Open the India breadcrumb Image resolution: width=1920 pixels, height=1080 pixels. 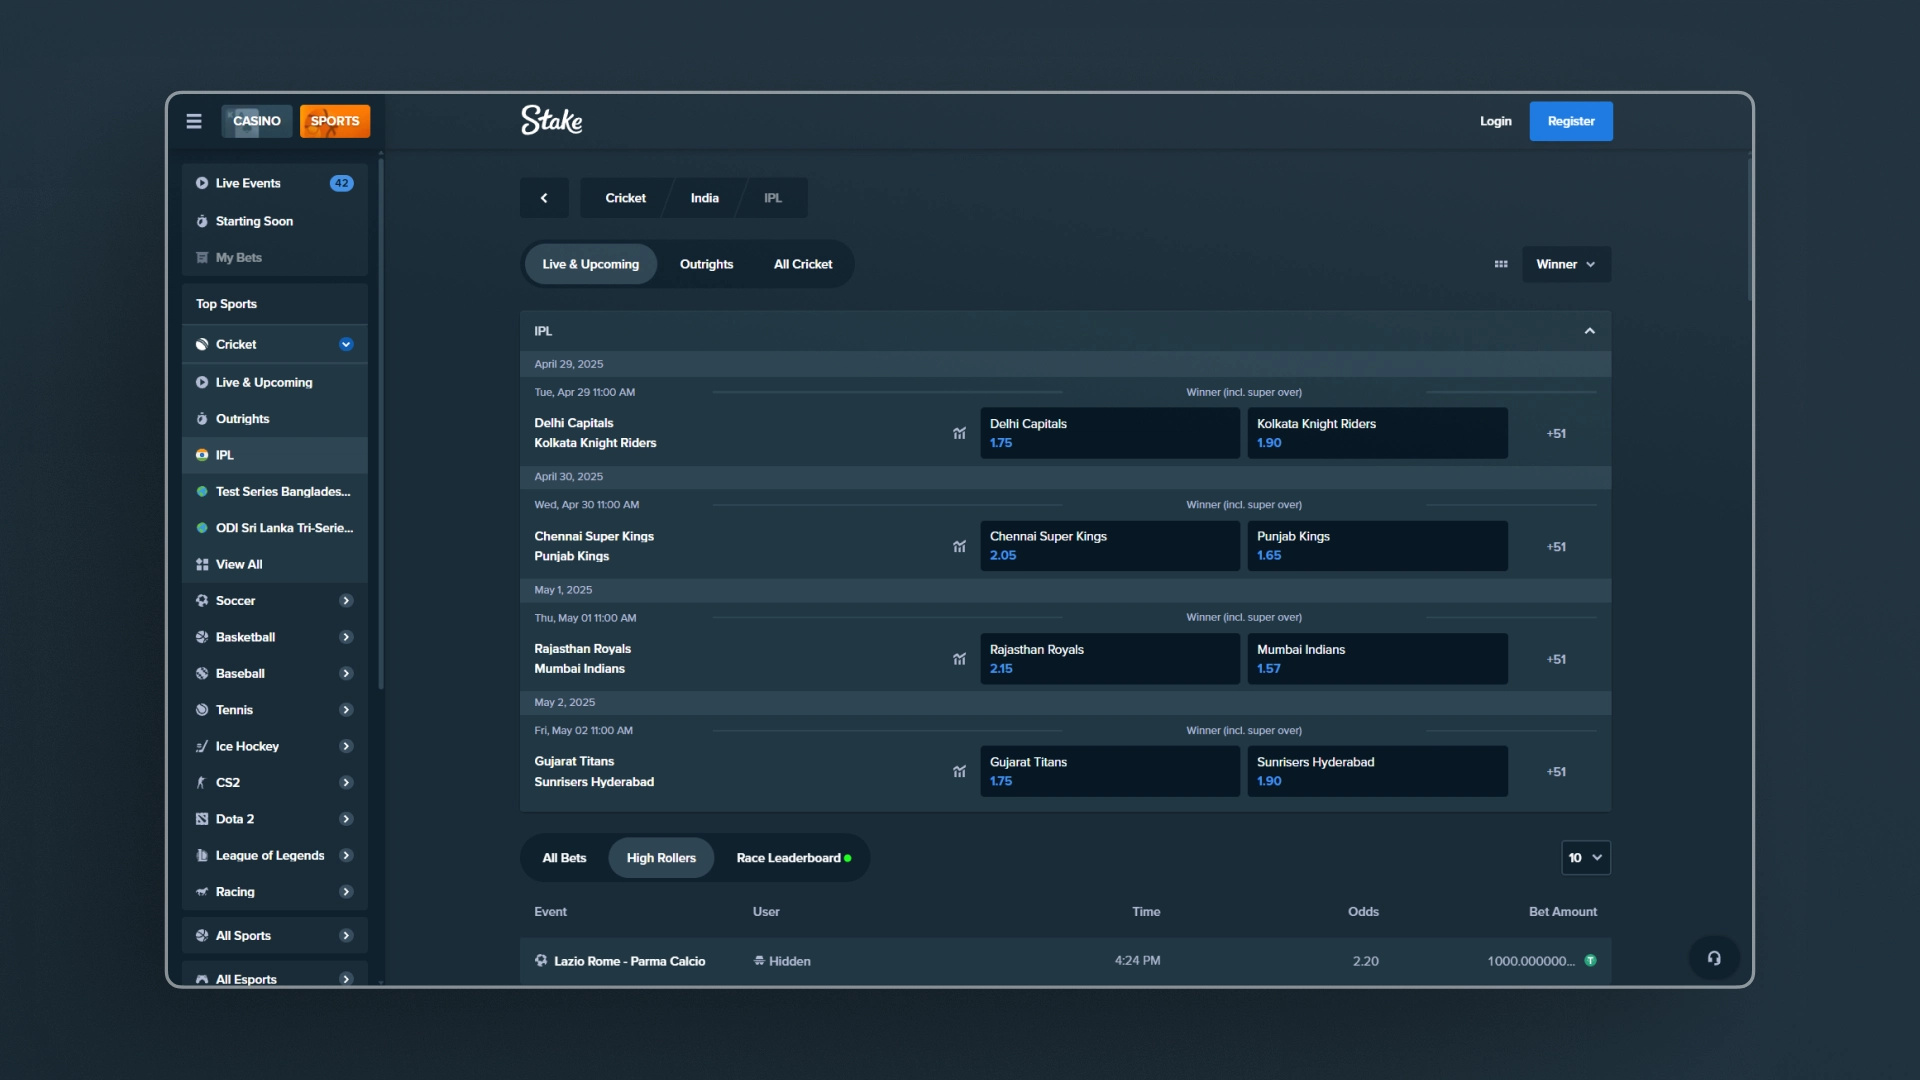[705, 198]
